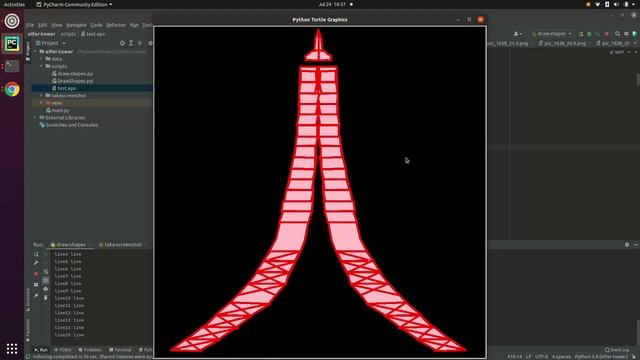640x360 pixels.
Task: Switch to the pic_1639_20.9.png editor tab
Action: [x=565, y=43]
